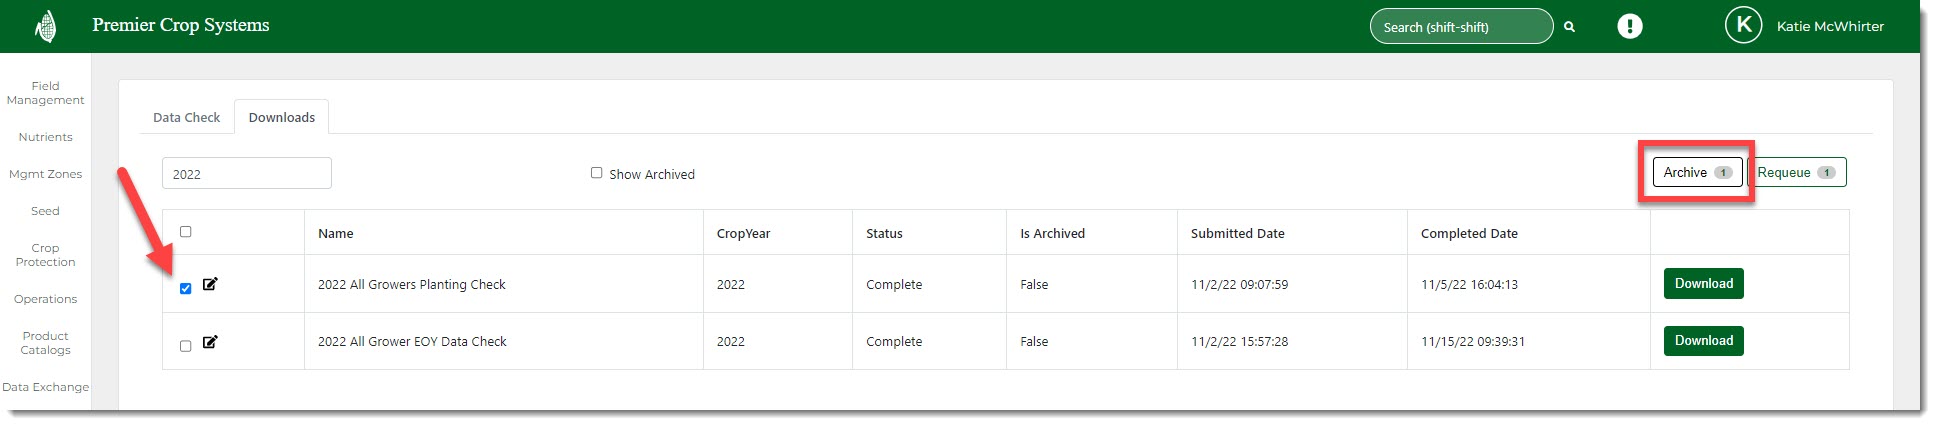Select the Downloads tab
This screenshot has height=425, width=1935.
tap(281, 118)
